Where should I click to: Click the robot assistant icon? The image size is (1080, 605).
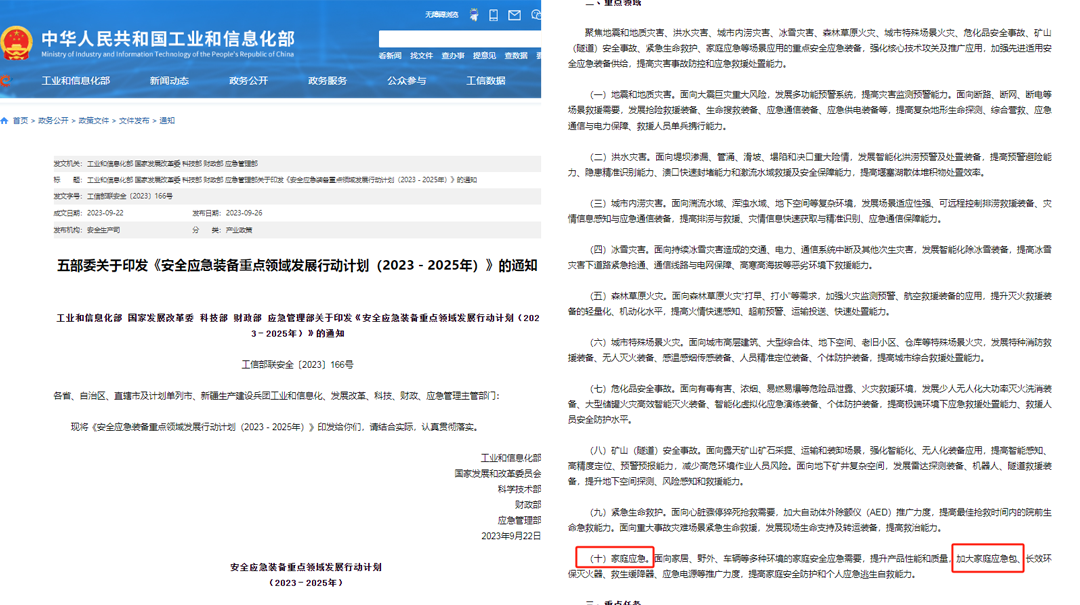click(x=474, y=15)
